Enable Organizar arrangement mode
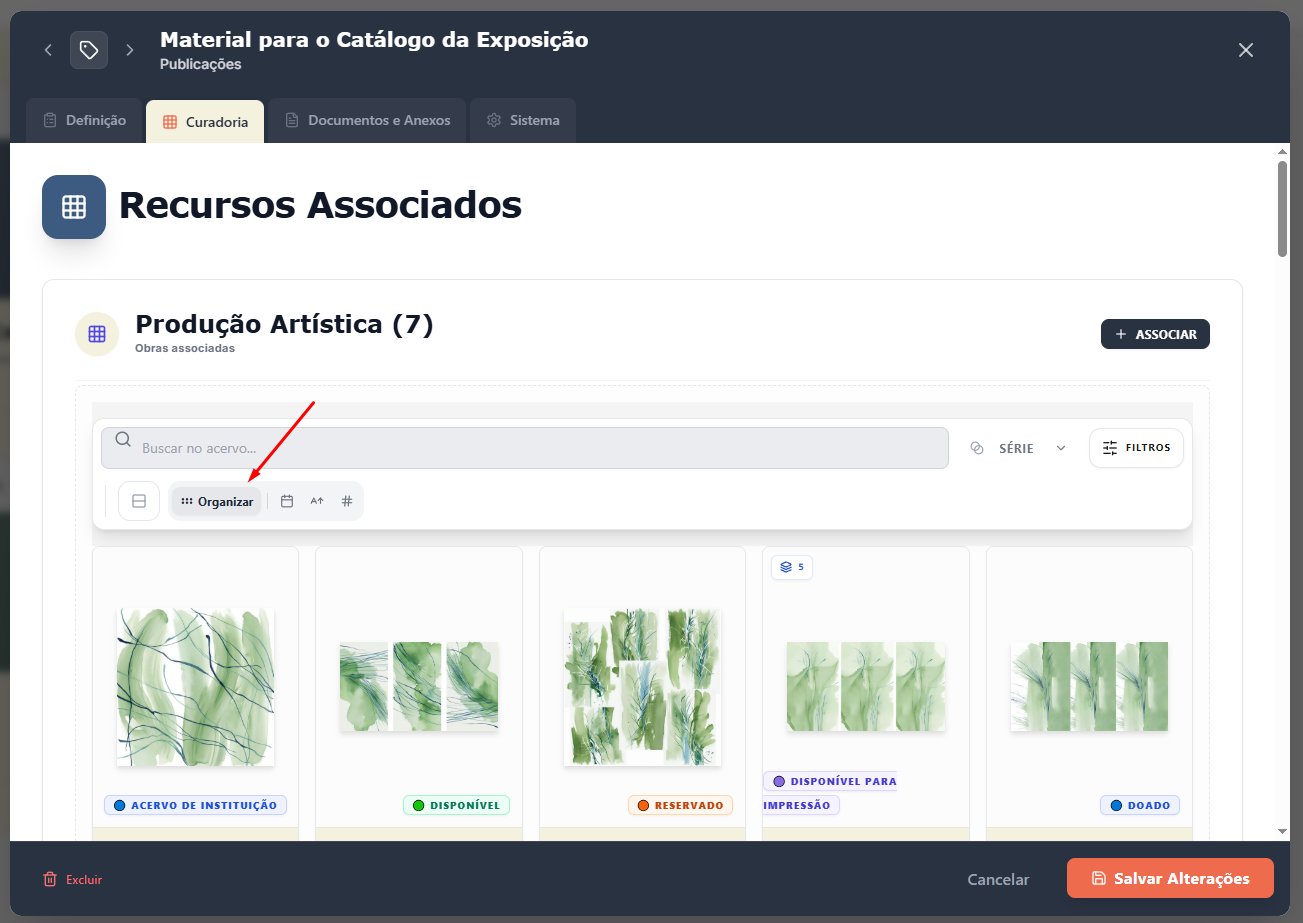The width and height of the screenshot is (1303, 923). click(216, 500)
